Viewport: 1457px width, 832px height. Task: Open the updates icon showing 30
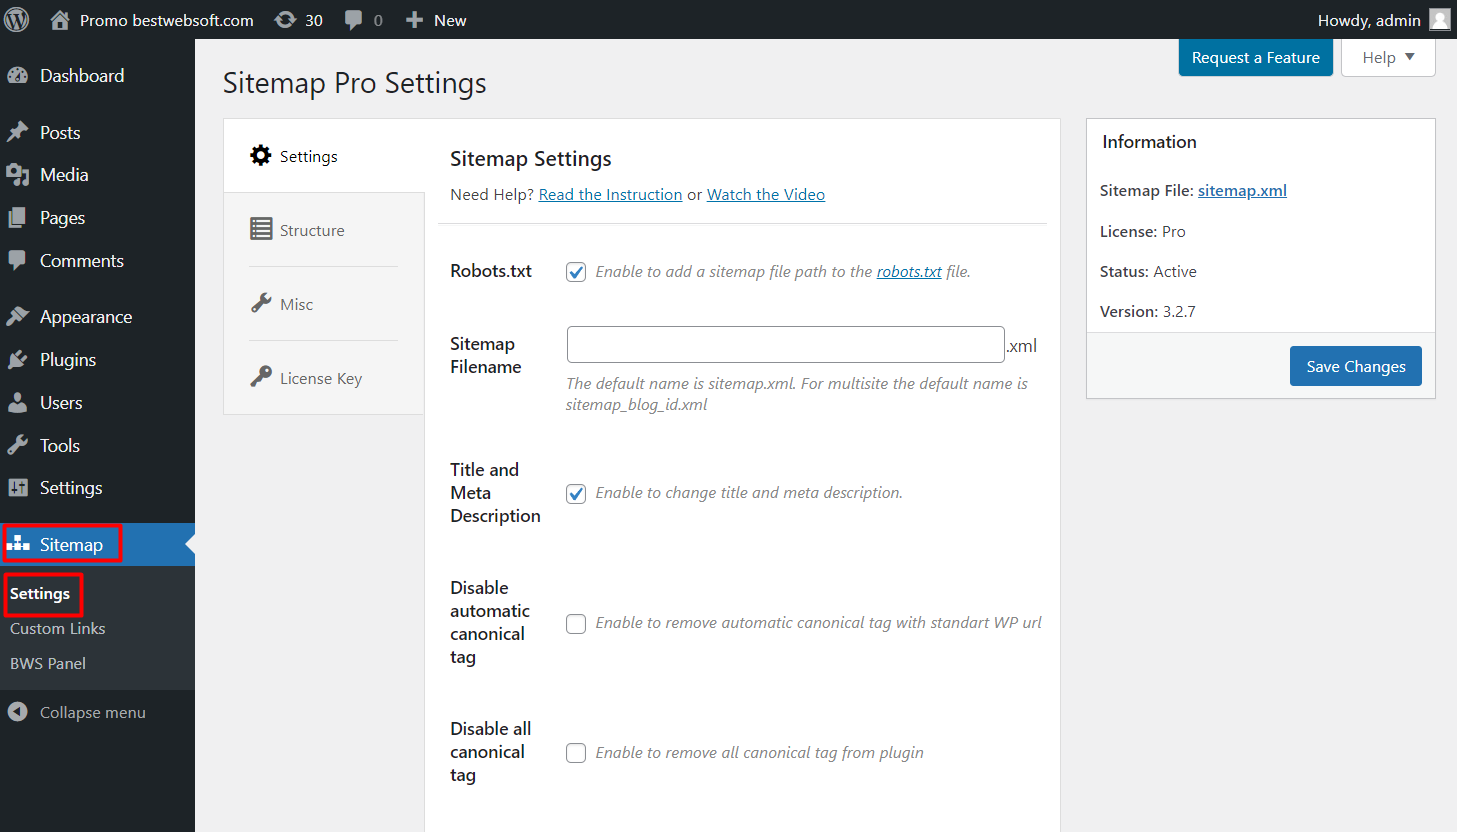pos(285,20)
